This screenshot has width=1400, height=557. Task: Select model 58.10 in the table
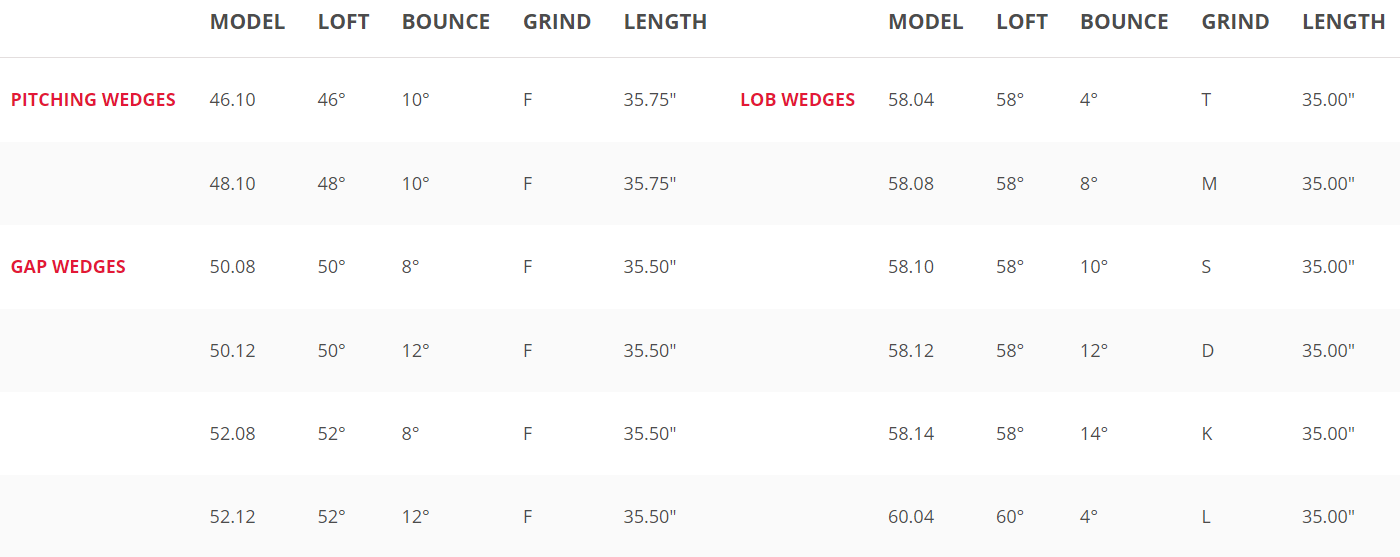tap(911, 267)
